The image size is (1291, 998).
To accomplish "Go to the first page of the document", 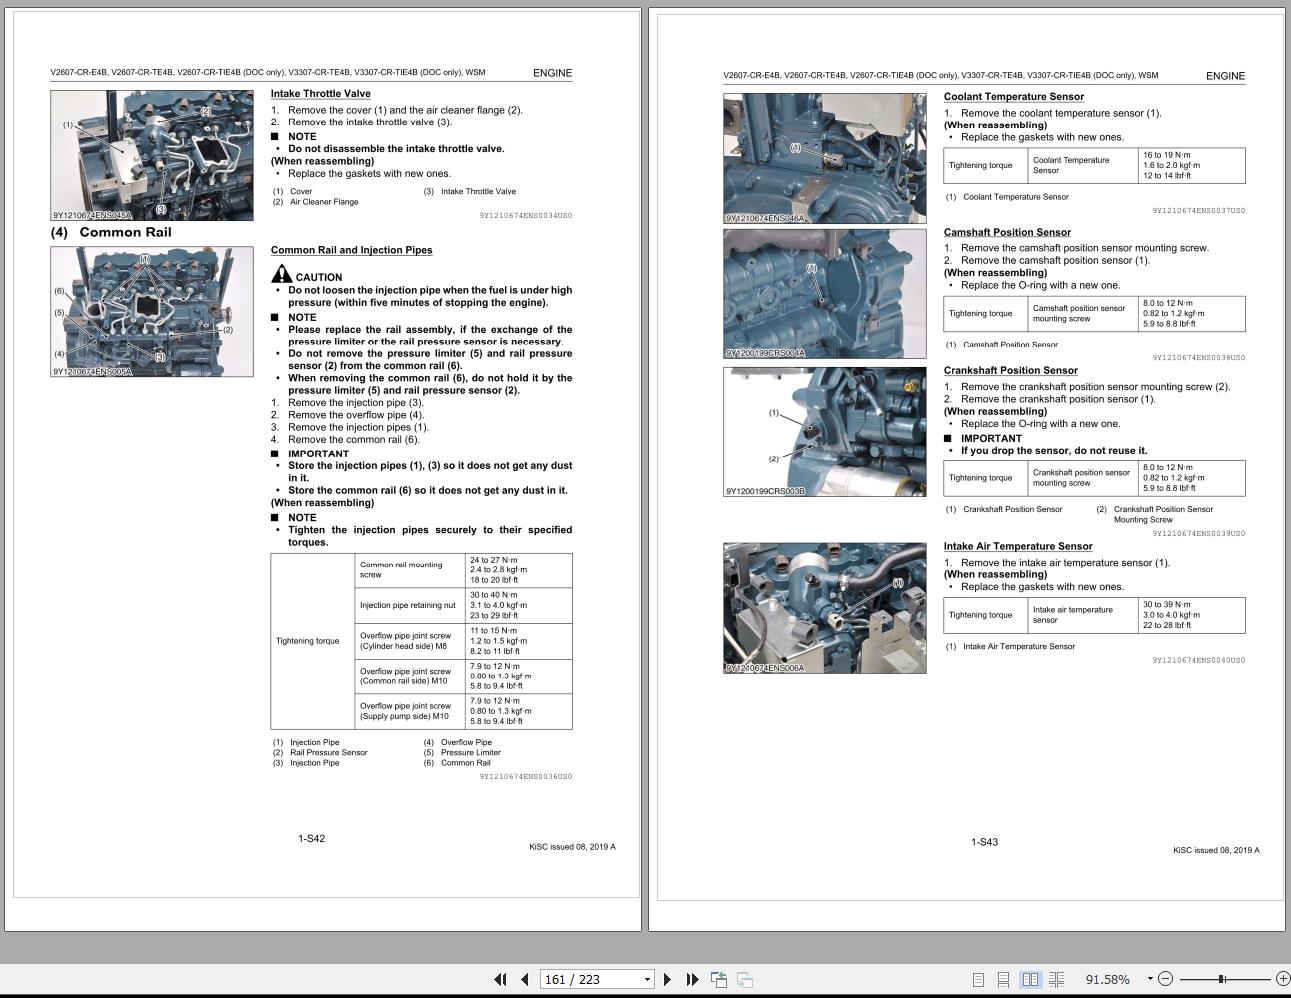I will coord(502,979).
